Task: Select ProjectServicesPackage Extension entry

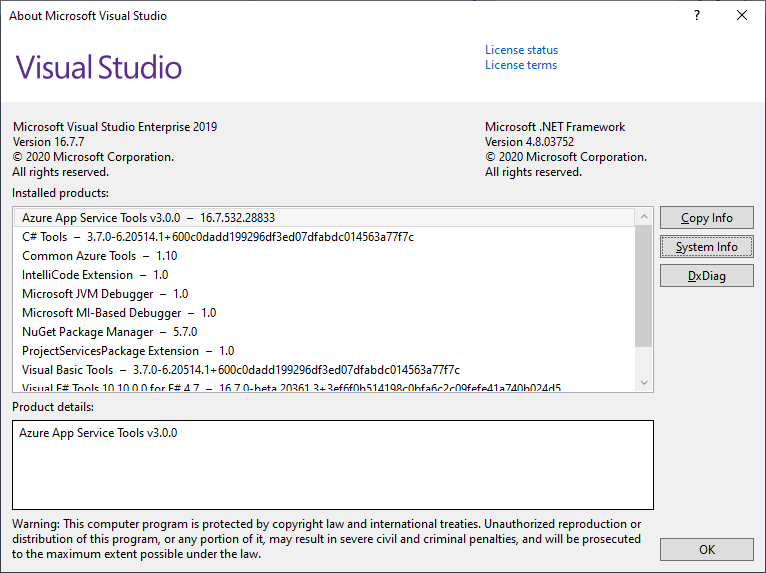Action: point(324,351)
